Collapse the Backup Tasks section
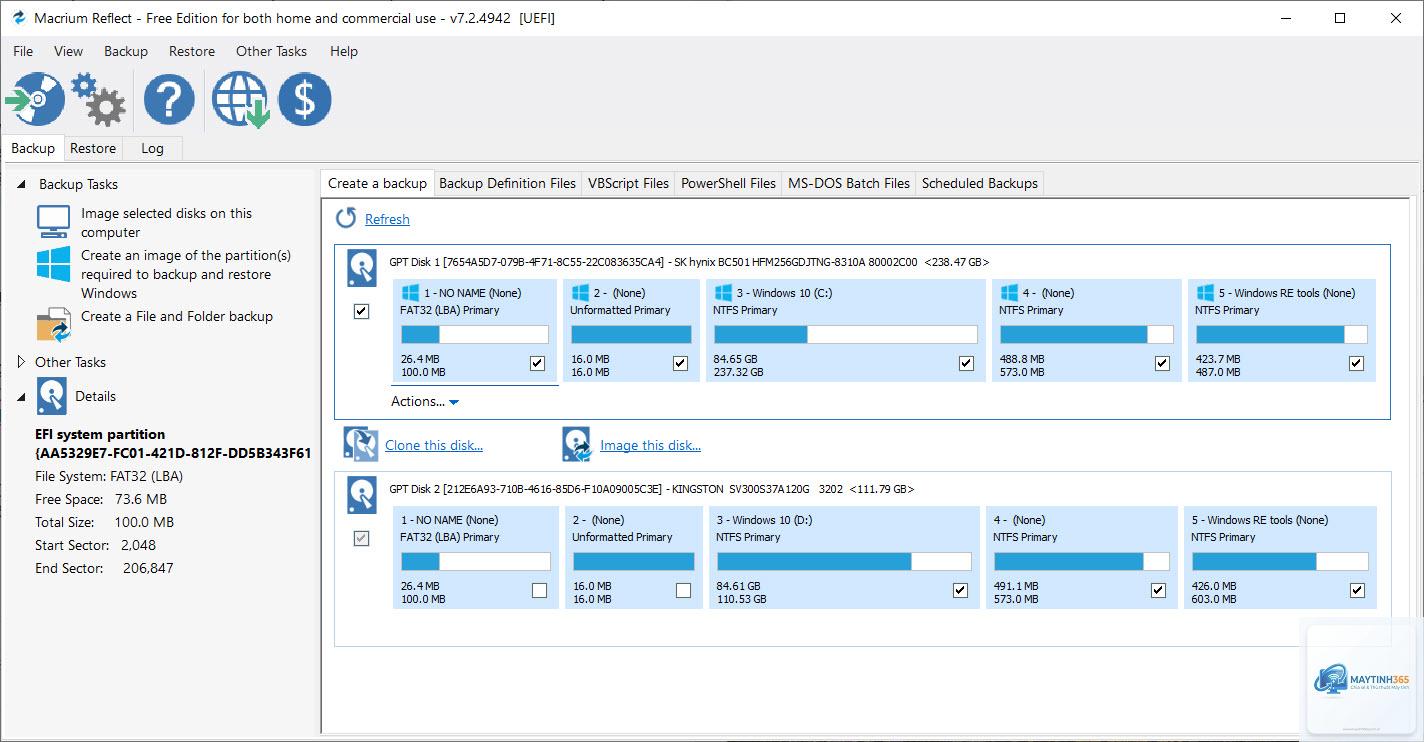Viewport: 1424px width, 742px height. coord(22,184)
